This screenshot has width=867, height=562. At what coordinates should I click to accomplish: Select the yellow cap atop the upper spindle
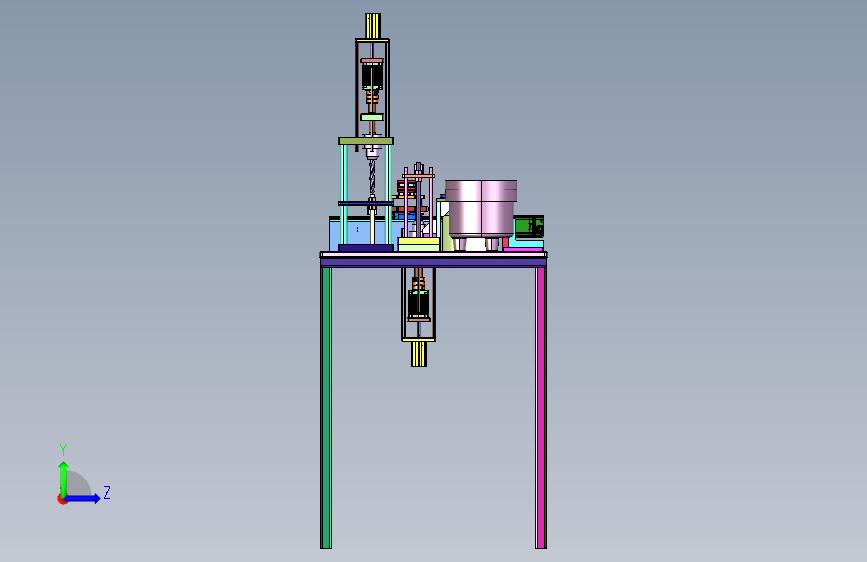pos(373,26)
